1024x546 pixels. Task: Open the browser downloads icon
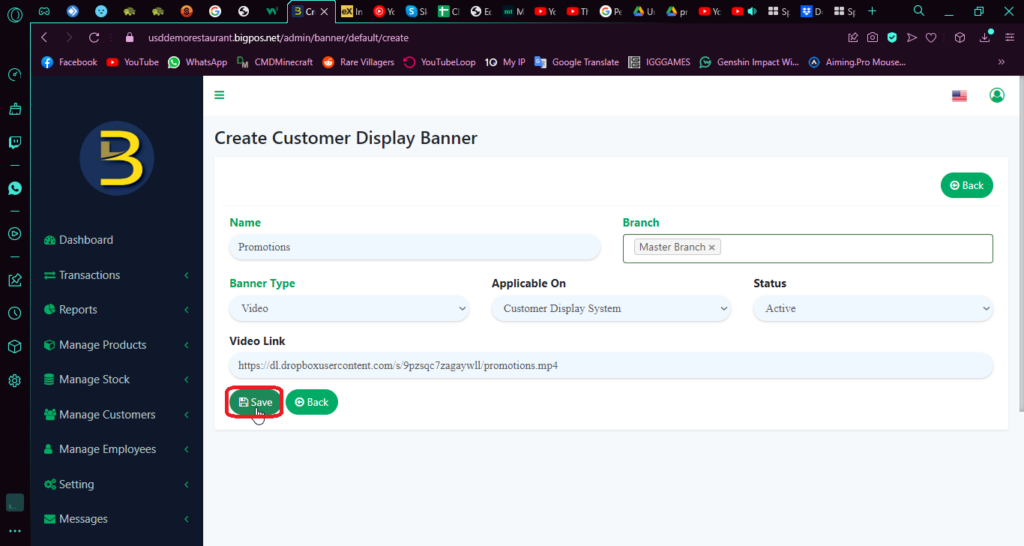tap(985, 38)
